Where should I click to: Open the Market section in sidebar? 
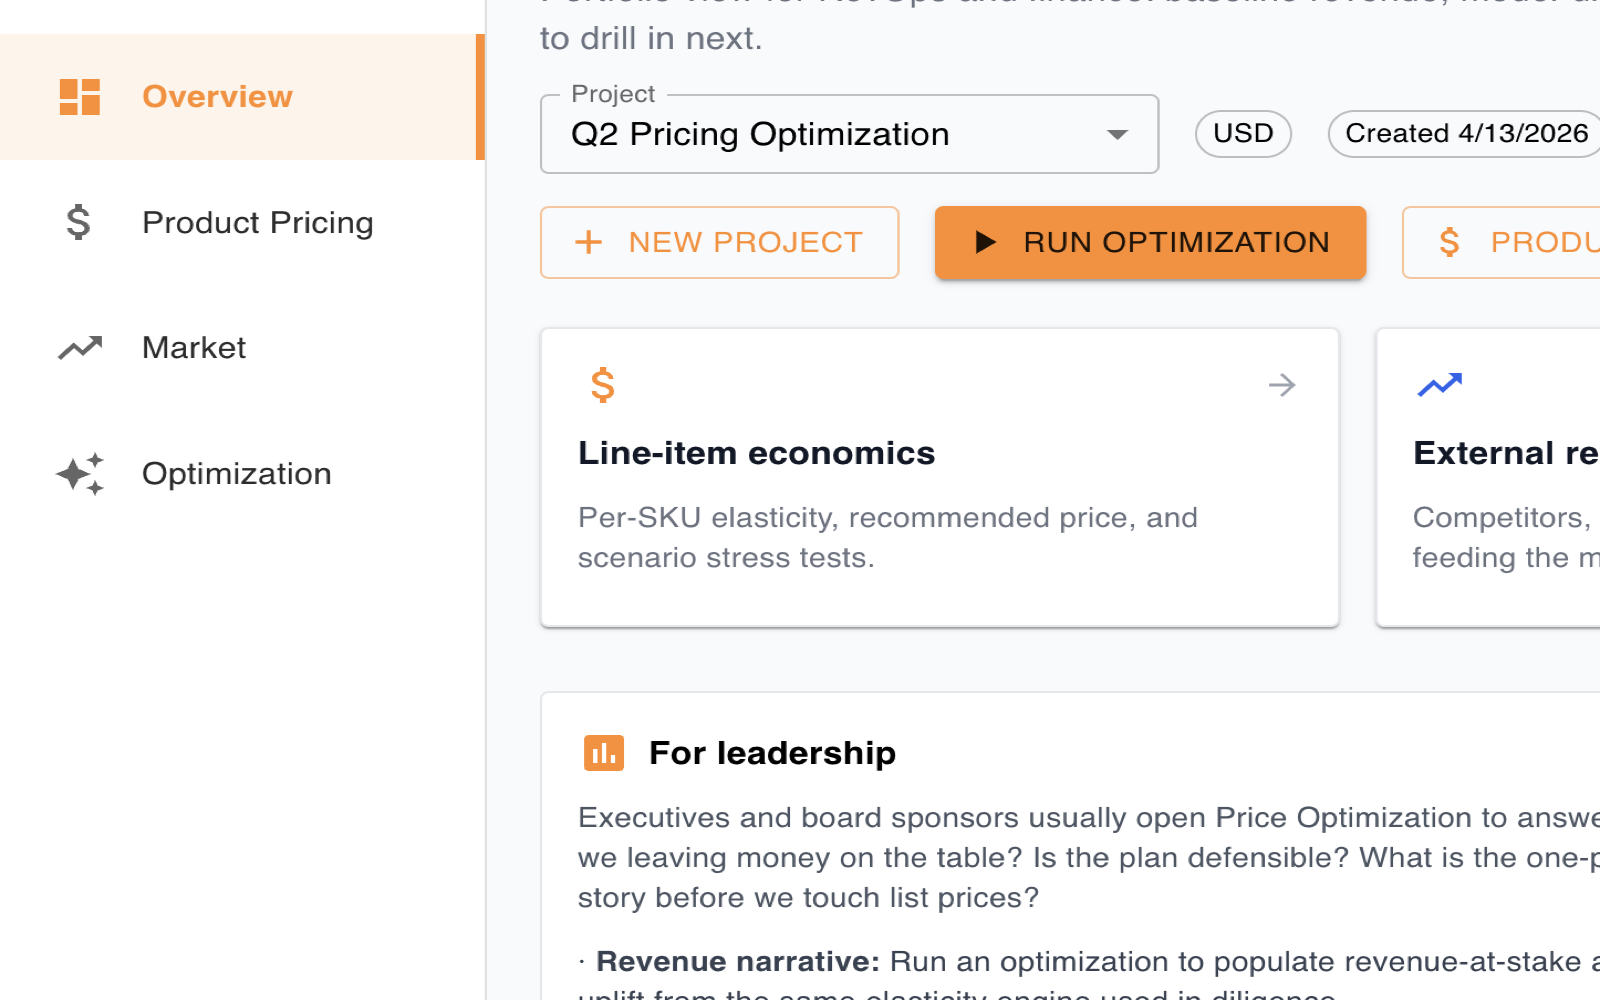pyautogui.click(x=240, y=347)
